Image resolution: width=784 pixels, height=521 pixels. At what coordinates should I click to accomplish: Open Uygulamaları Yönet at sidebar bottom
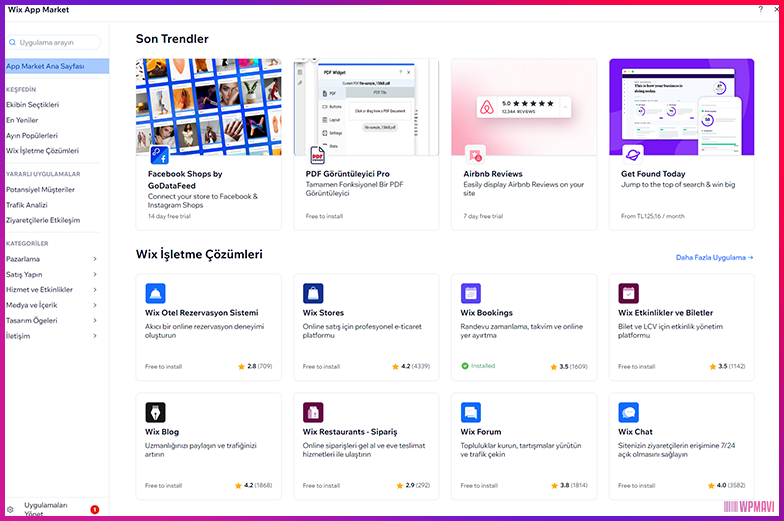(46, 510)
